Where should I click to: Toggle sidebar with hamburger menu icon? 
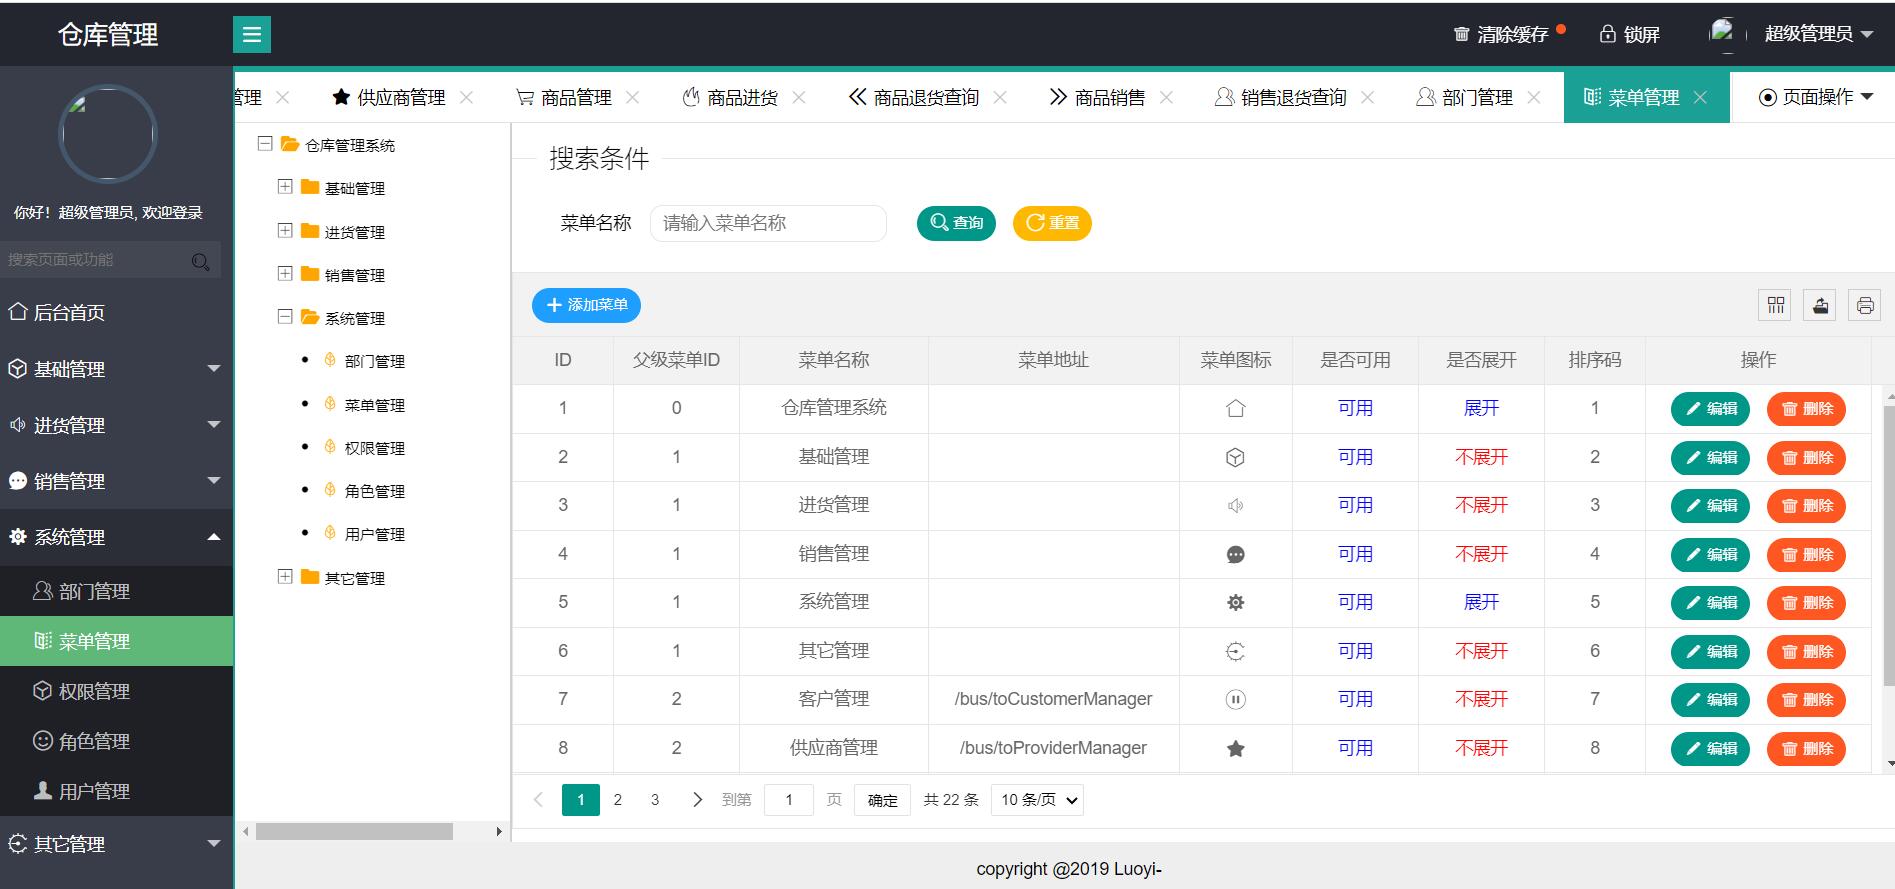point(252,35)
